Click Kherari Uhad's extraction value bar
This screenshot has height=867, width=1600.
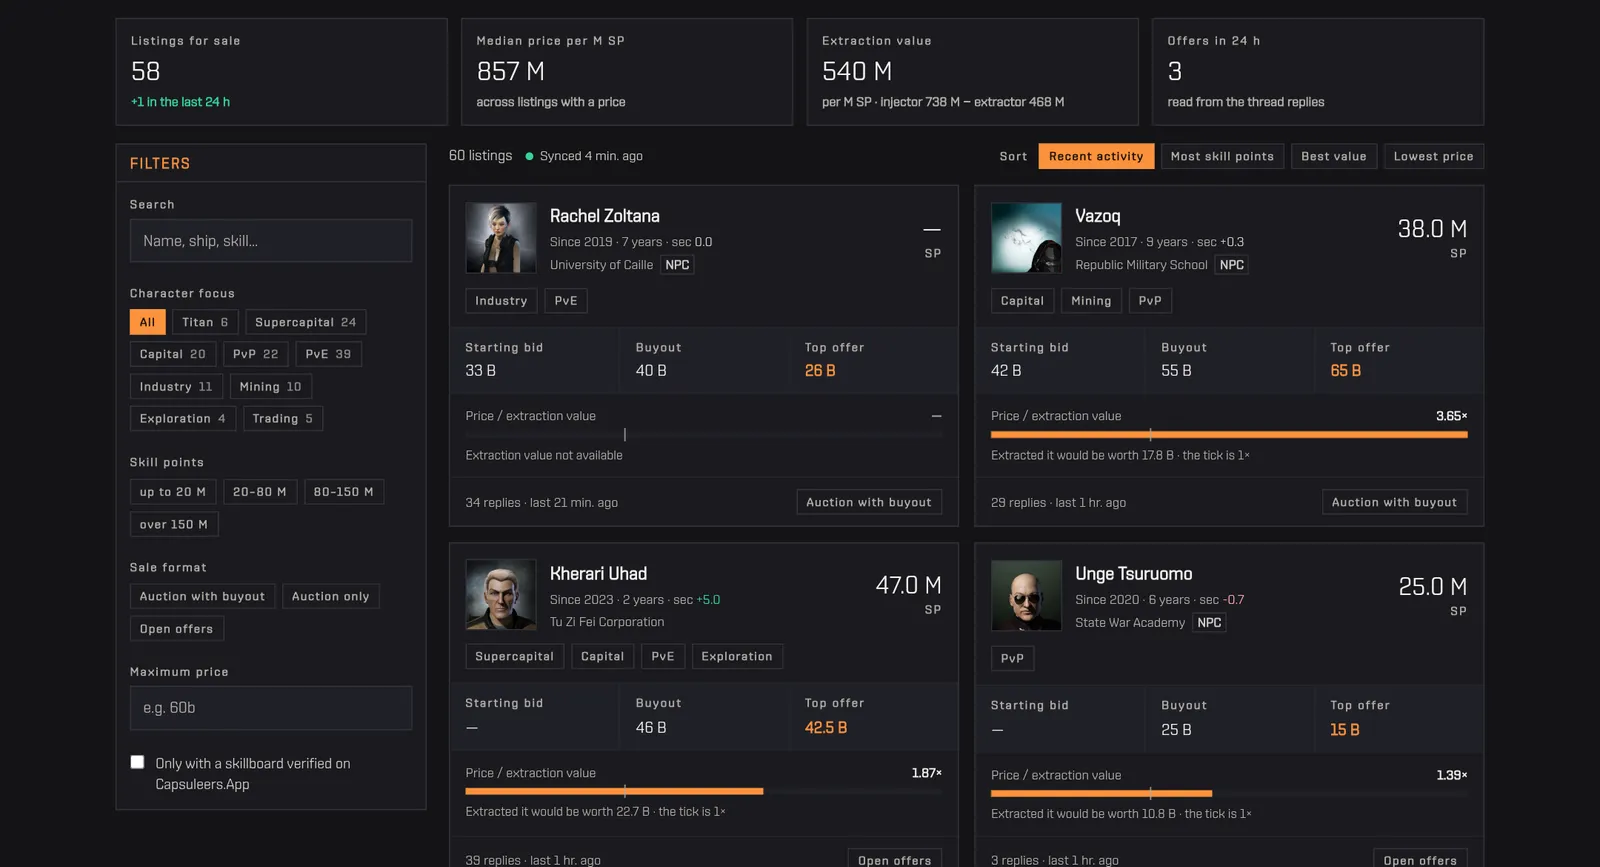pos(704,791)
